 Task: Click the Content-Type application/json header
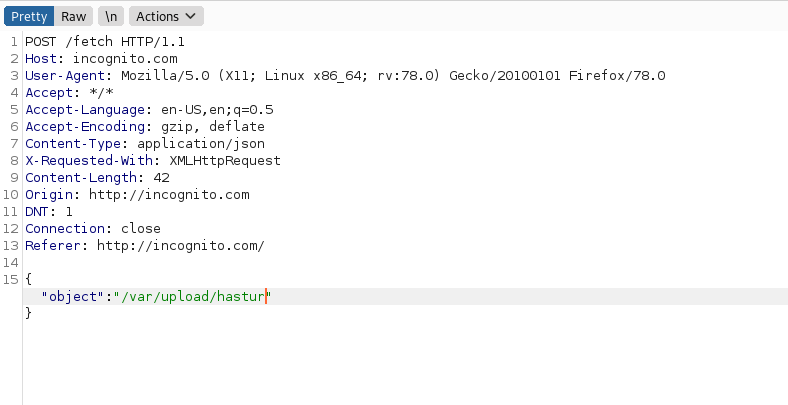pos(130,144)
